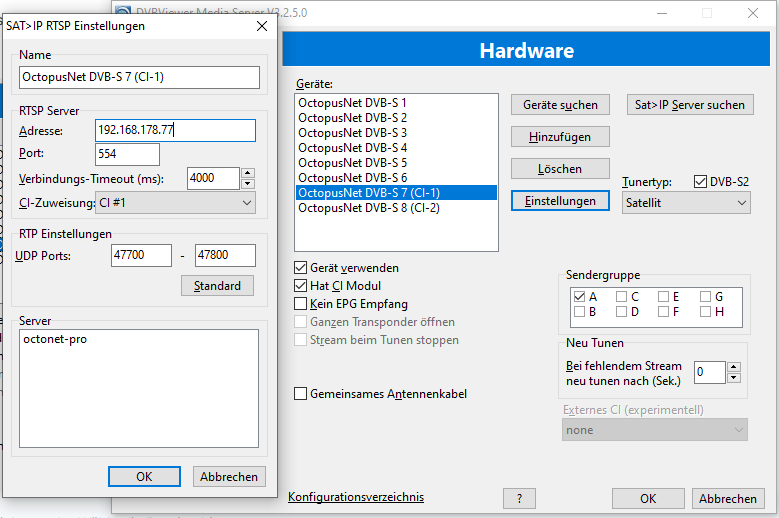Enable Kein EPG Empfang option
This screenshot has height=518, width=779.
[x=301, y=304]
